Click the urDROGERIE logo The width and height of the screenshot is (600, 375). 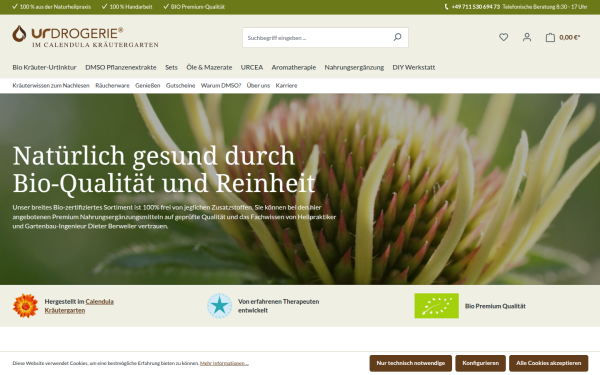point(85,37)
